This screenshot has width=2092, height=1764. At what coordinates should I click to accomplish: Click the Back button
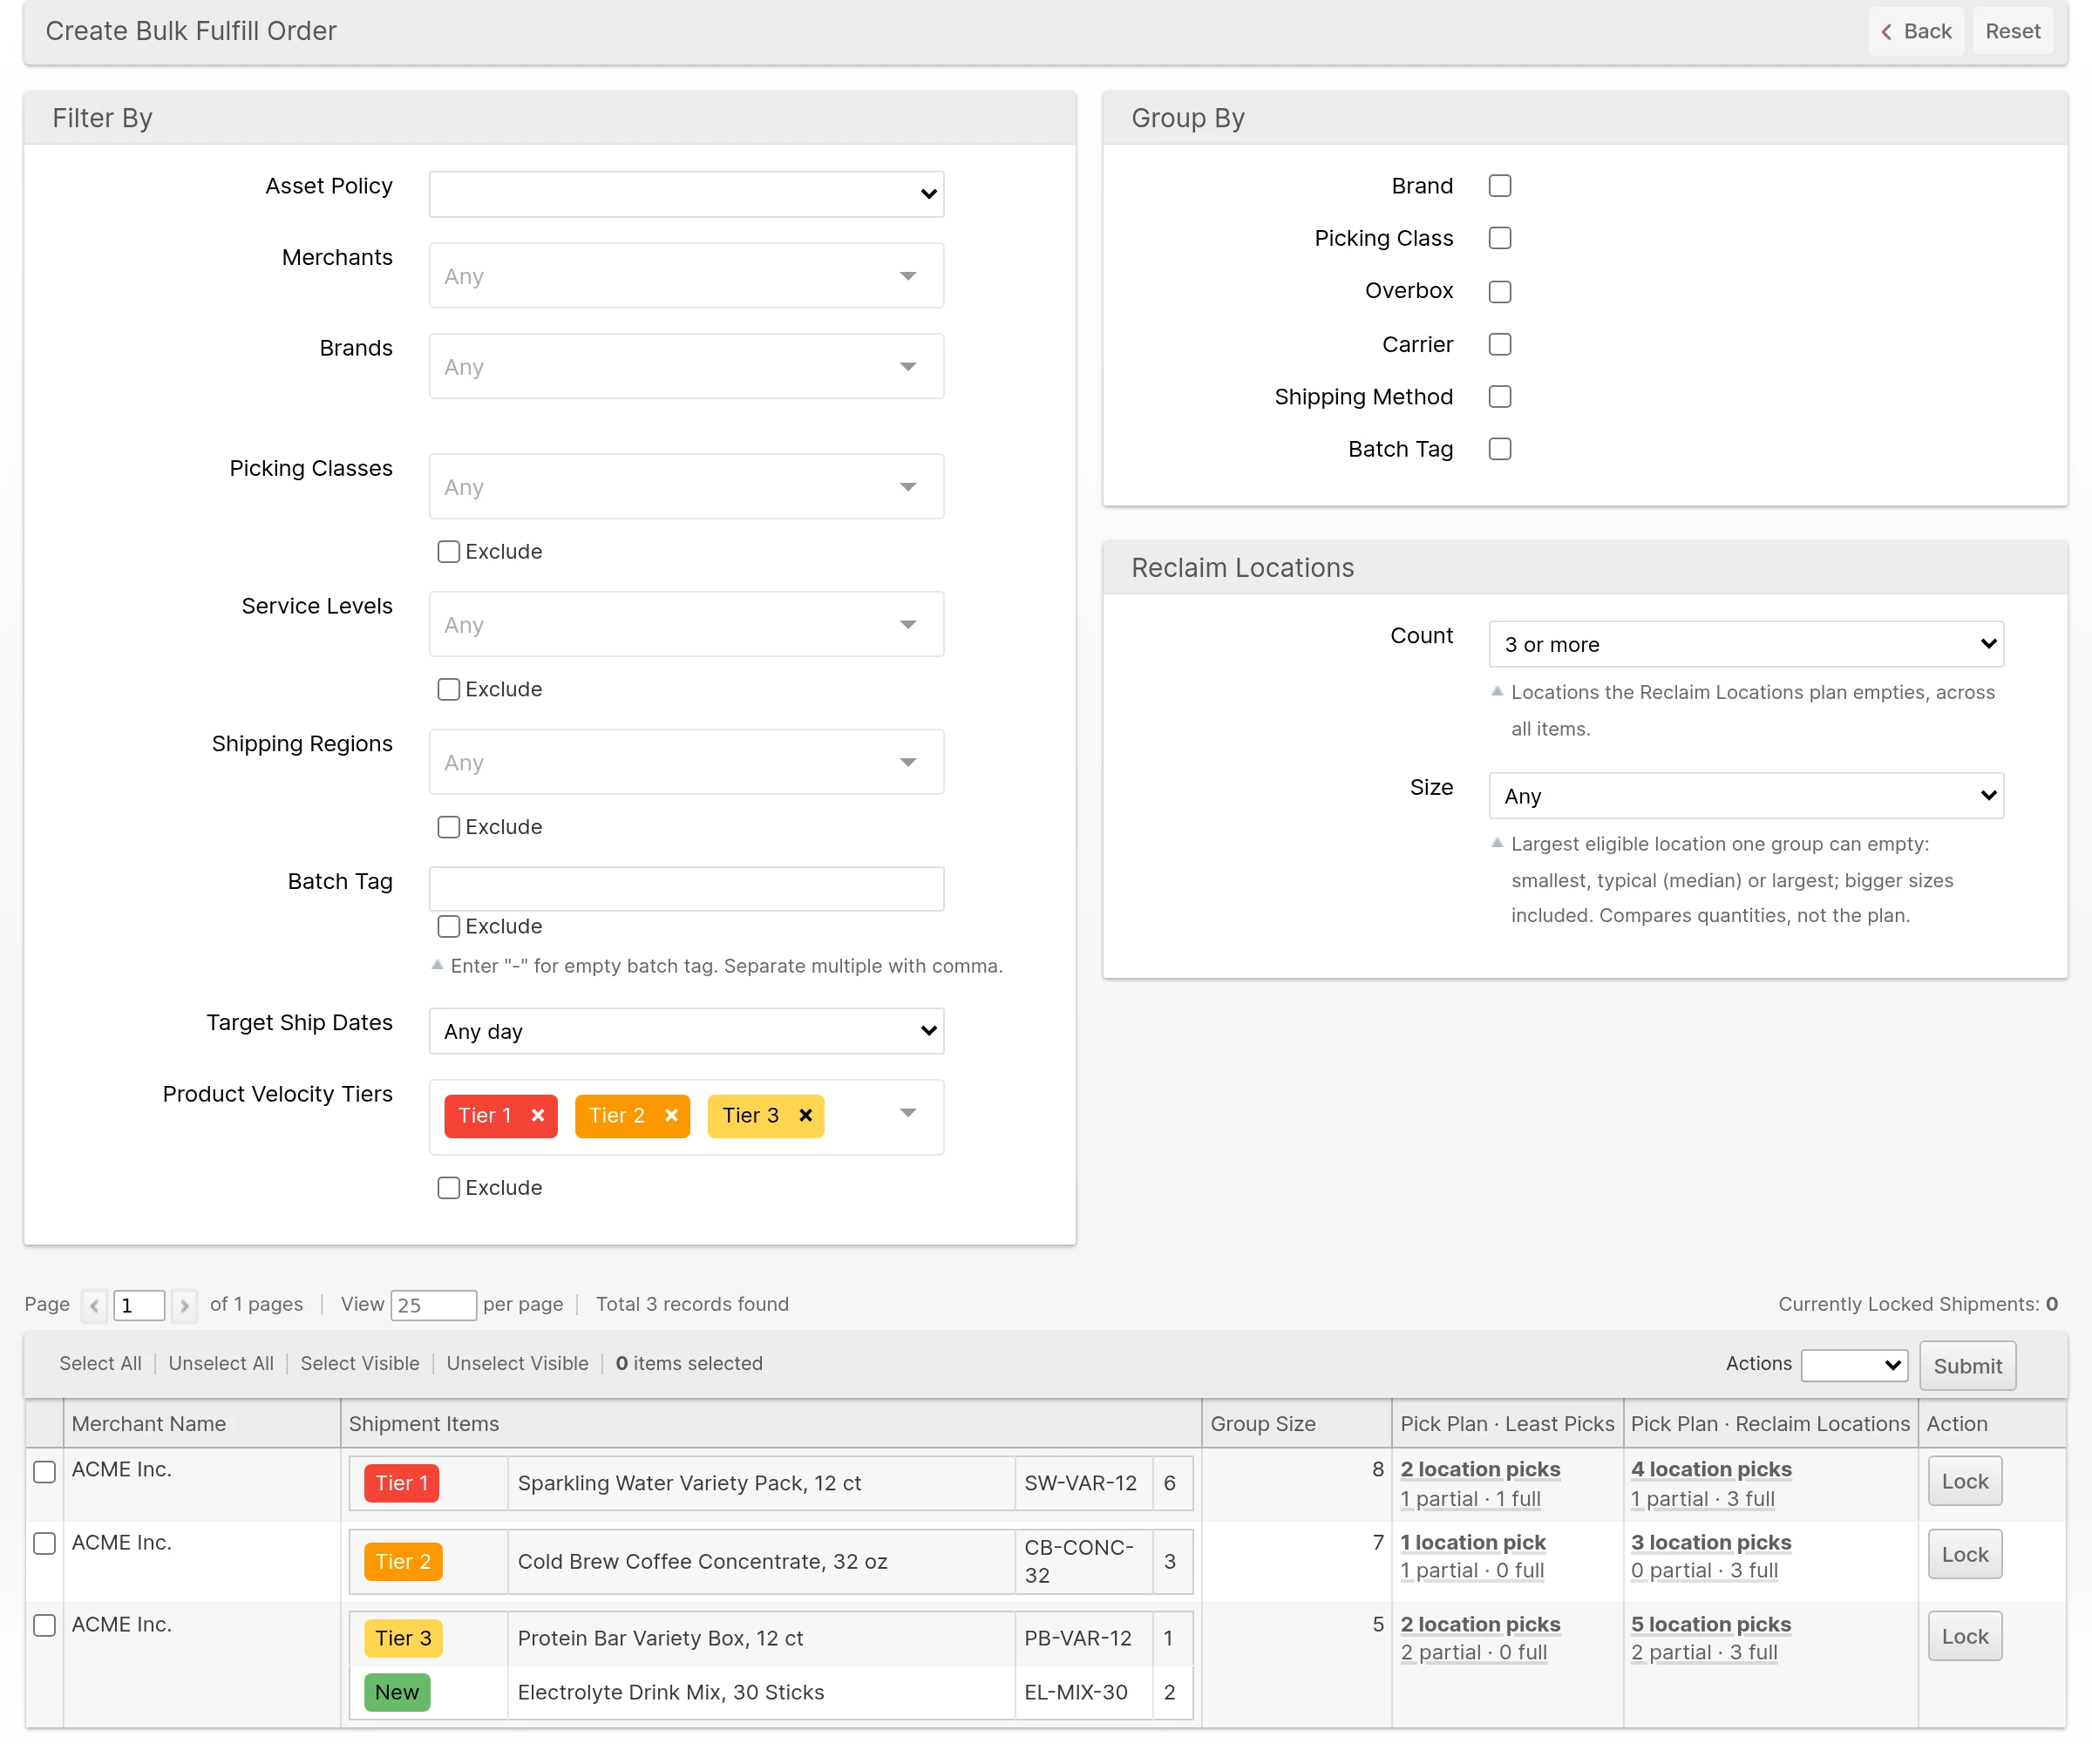[1916, 31]
